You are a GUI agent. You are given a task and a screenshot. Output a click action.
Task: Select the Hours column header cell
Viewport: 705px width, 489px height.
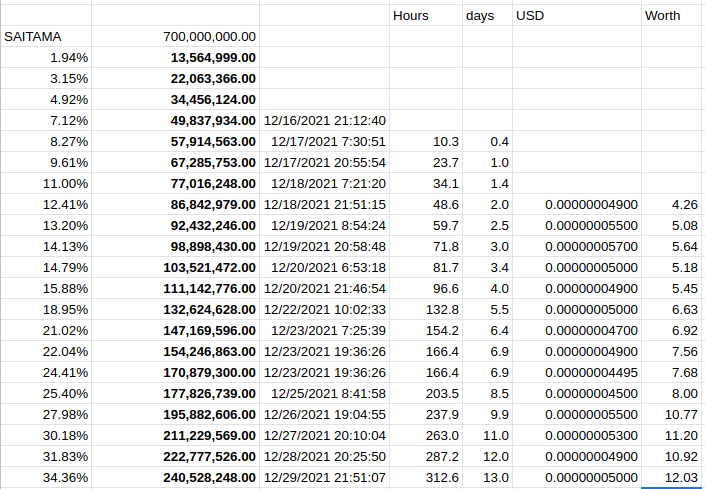[x=426, y=15]
